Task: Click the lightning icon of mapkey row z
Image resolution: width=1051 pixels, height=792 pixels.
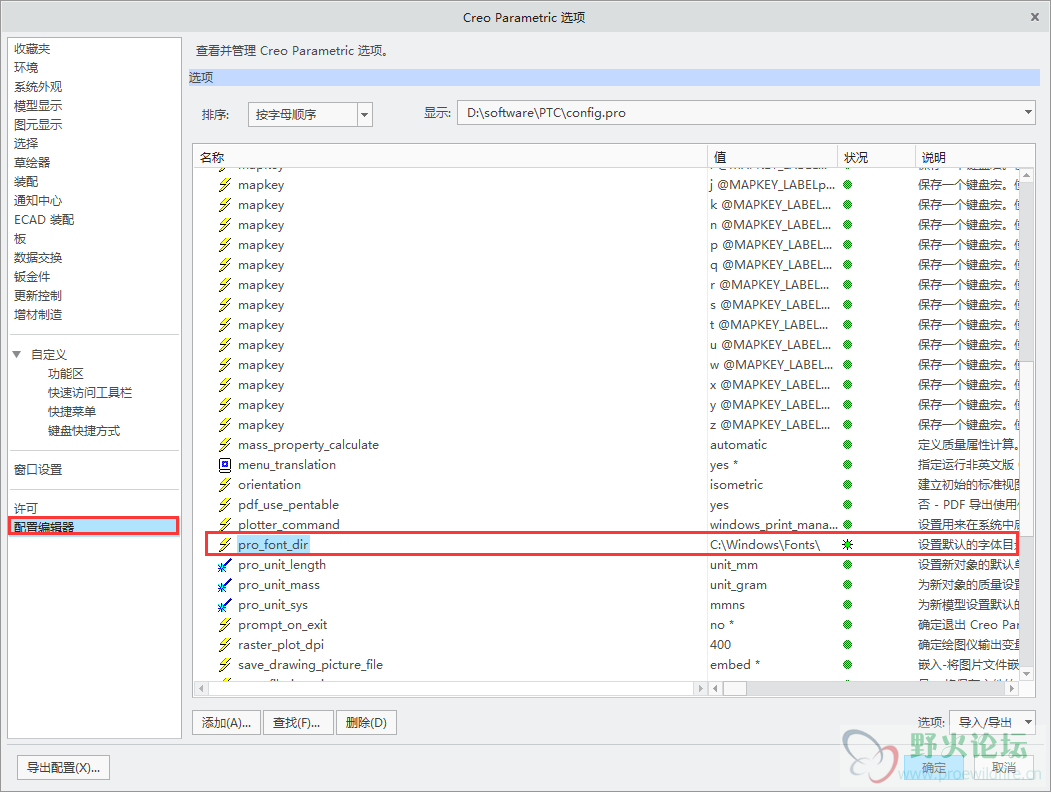Action: 225,425
